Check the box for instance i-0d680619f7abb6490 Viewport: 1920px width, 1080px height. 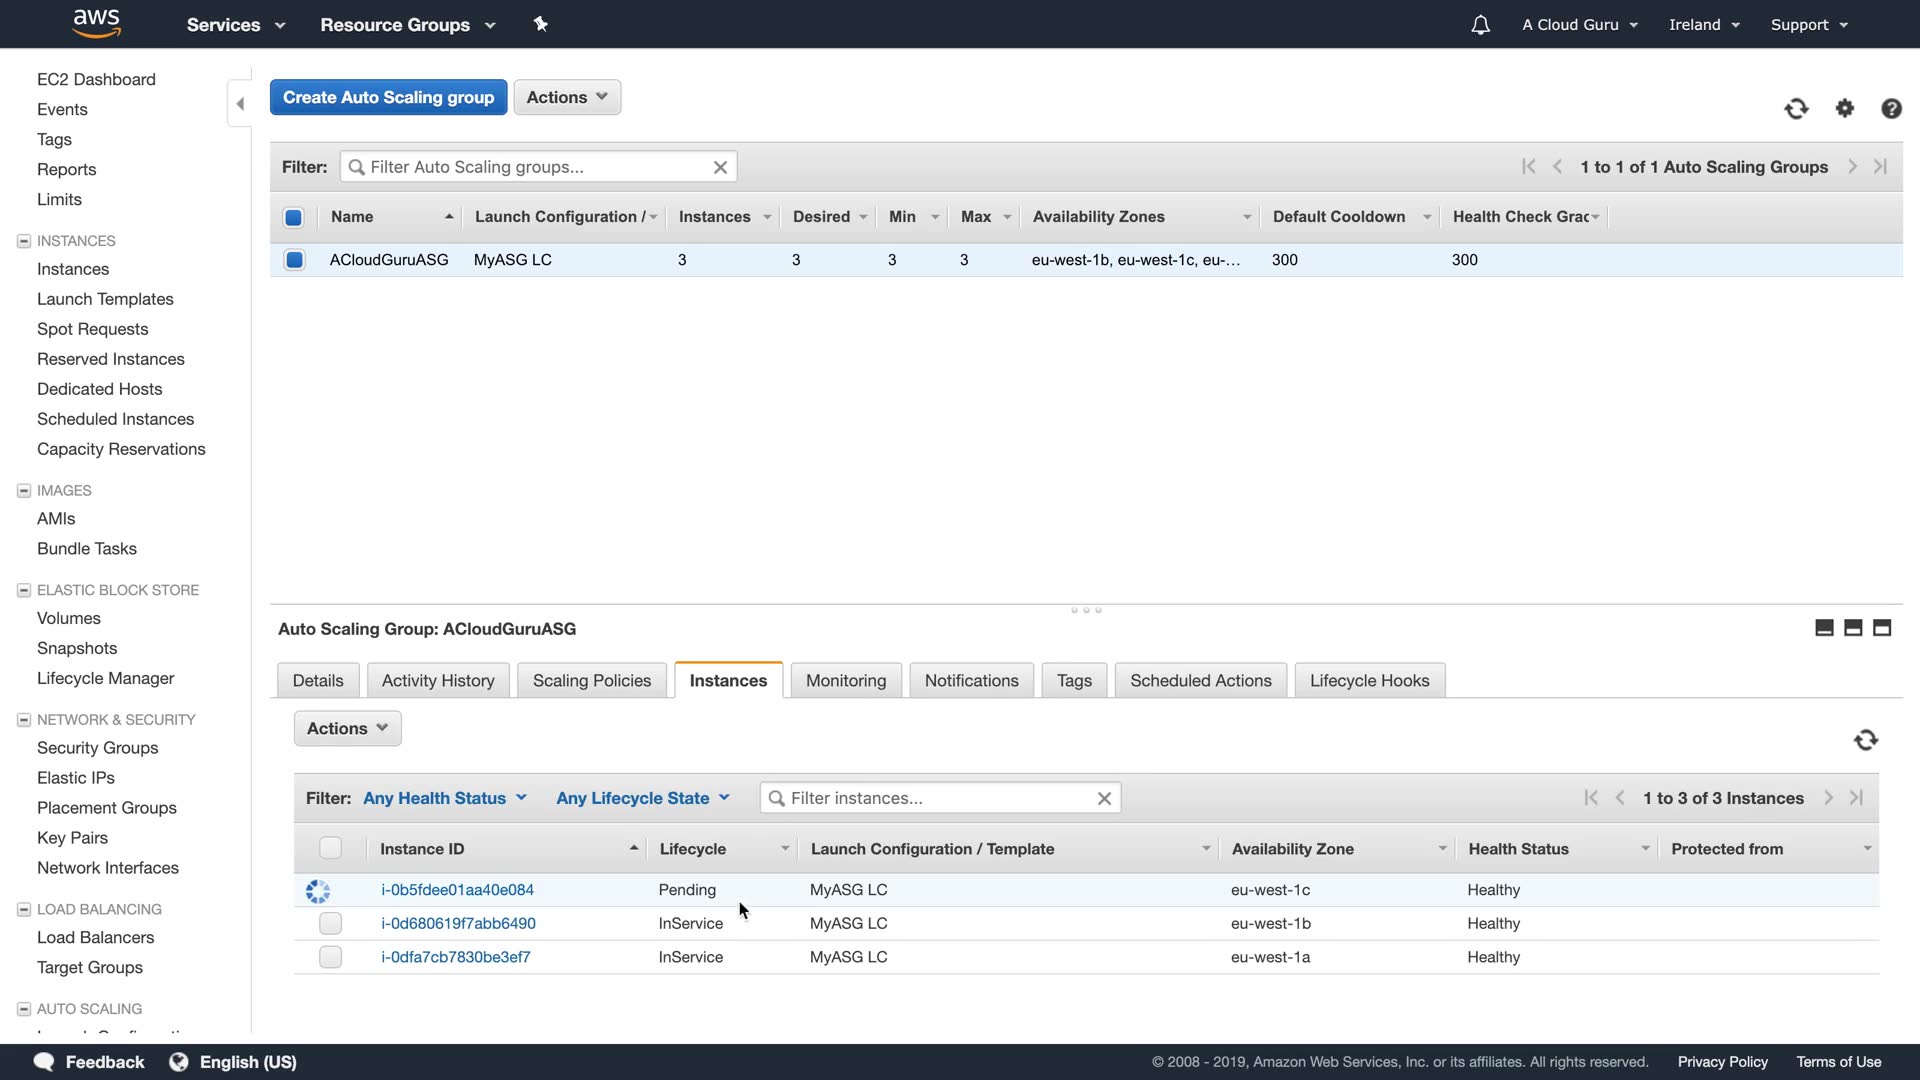[330, 924]
